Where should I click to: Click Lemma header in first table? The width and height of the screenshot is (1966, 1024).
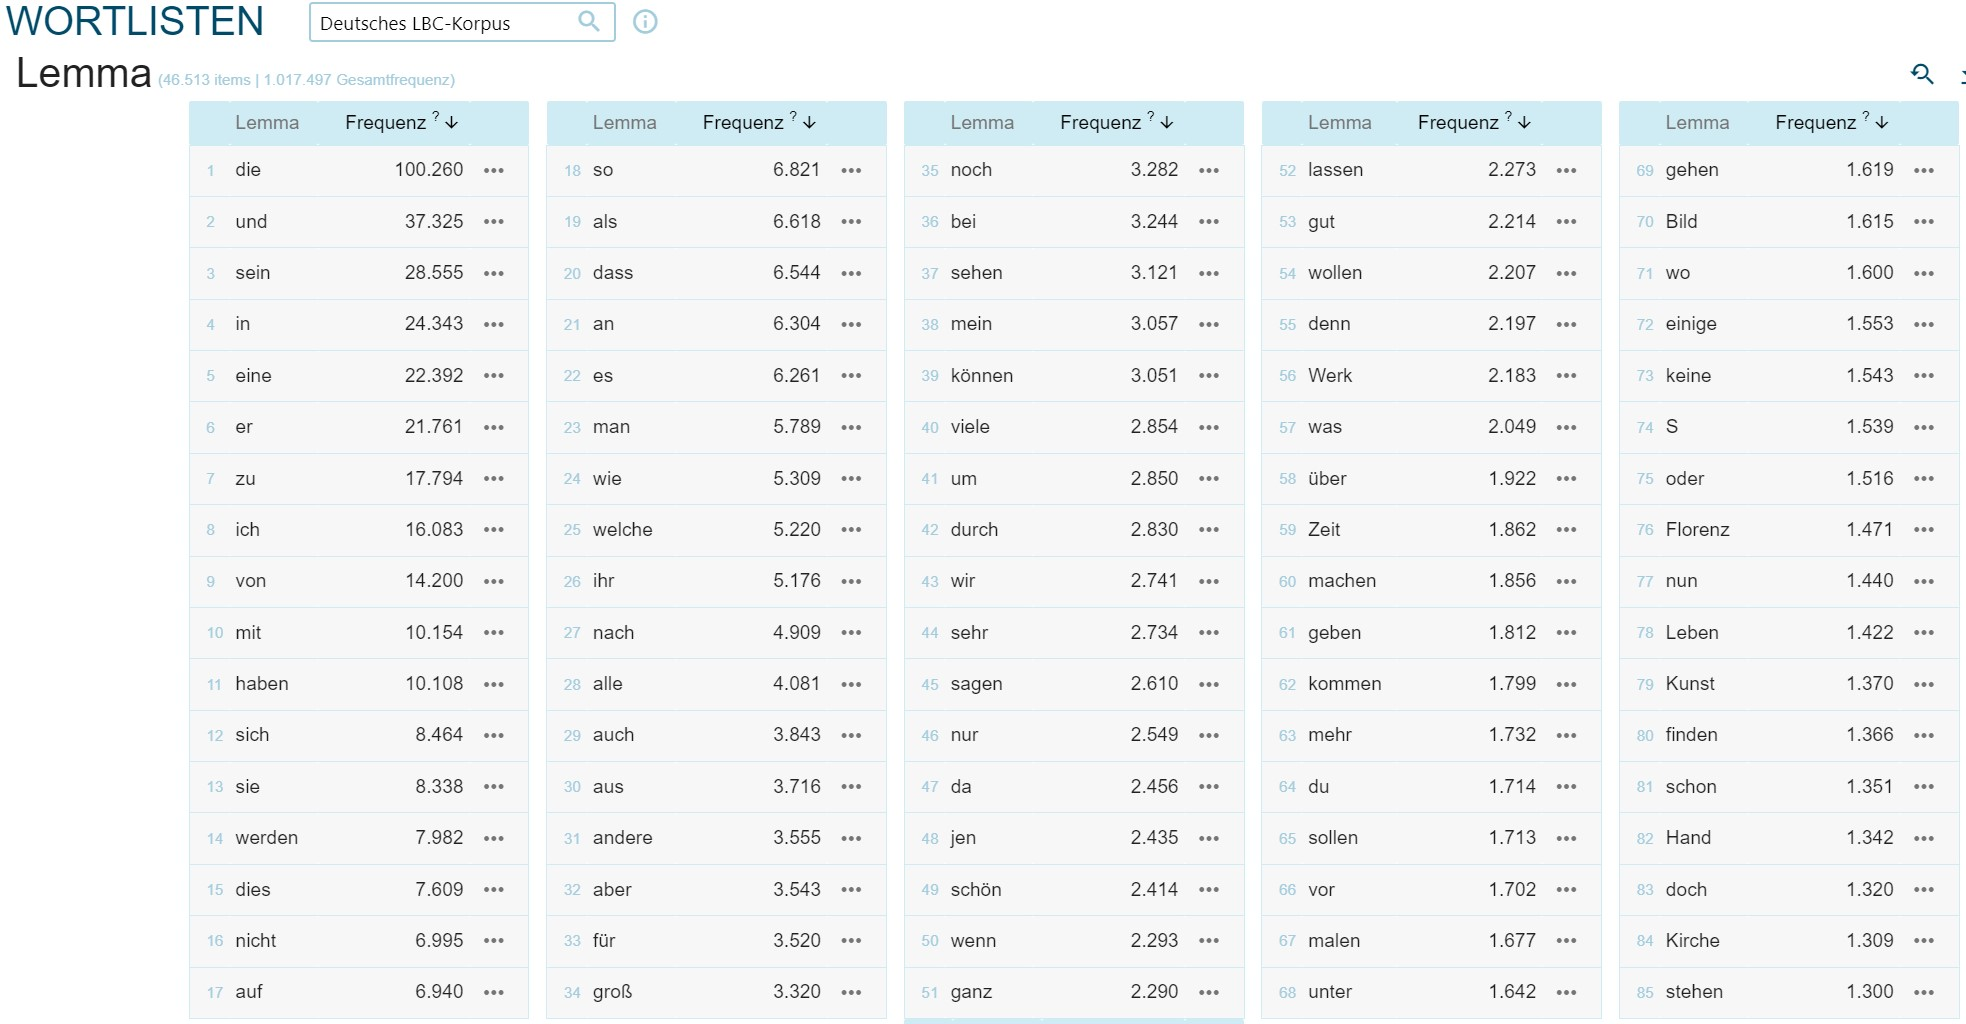point(267,122)
